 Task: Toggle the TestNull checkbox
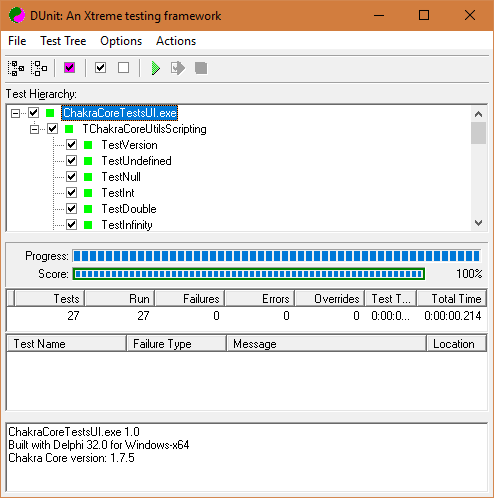click(71, 177)
